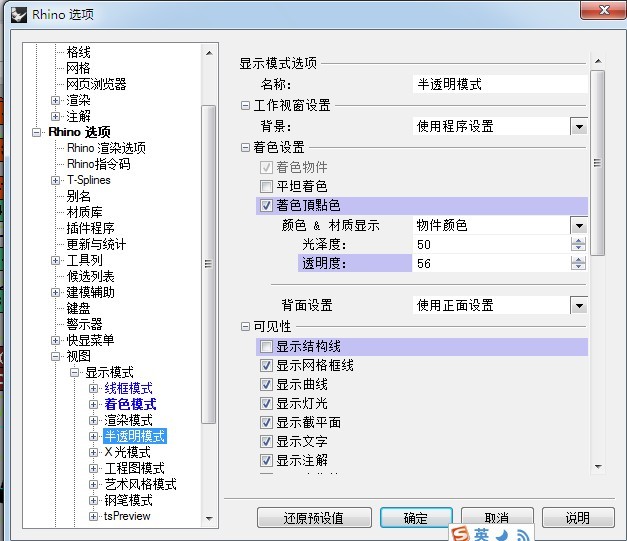Open the 颜色 & 材质显示 dropdown
The height and width of the screenshot is (541, 627).
pyautogui.click(x=579, y=226)
